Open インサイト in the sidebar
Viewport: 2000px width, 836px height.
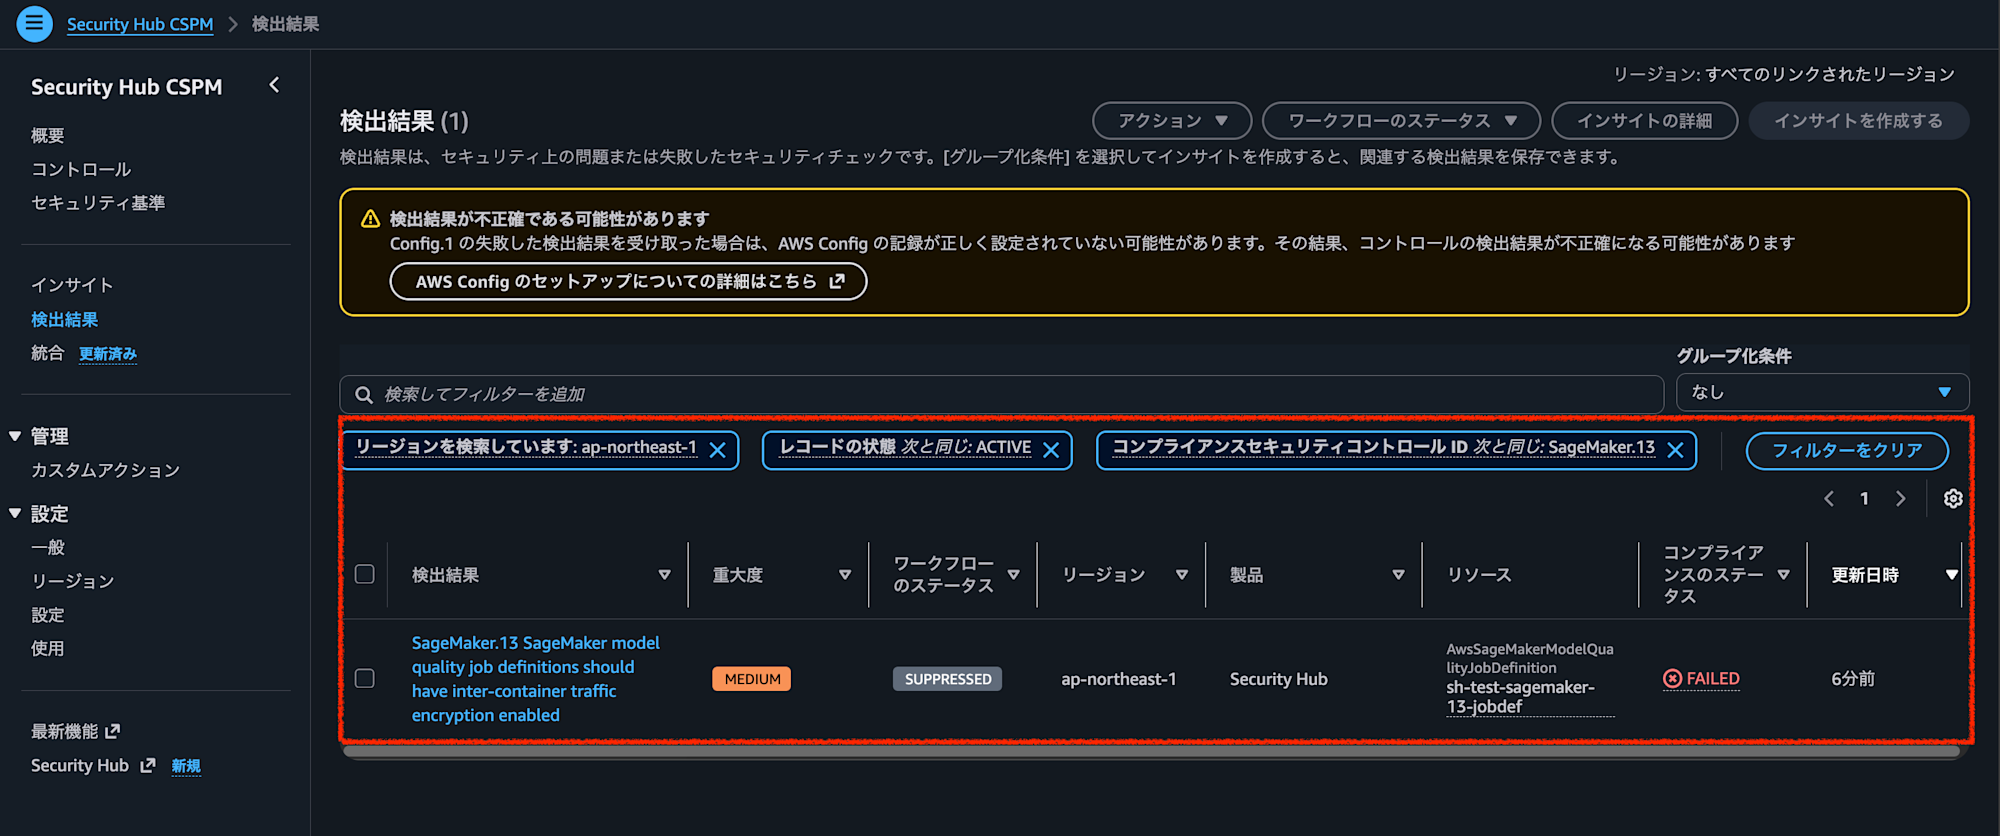point(72,285)
